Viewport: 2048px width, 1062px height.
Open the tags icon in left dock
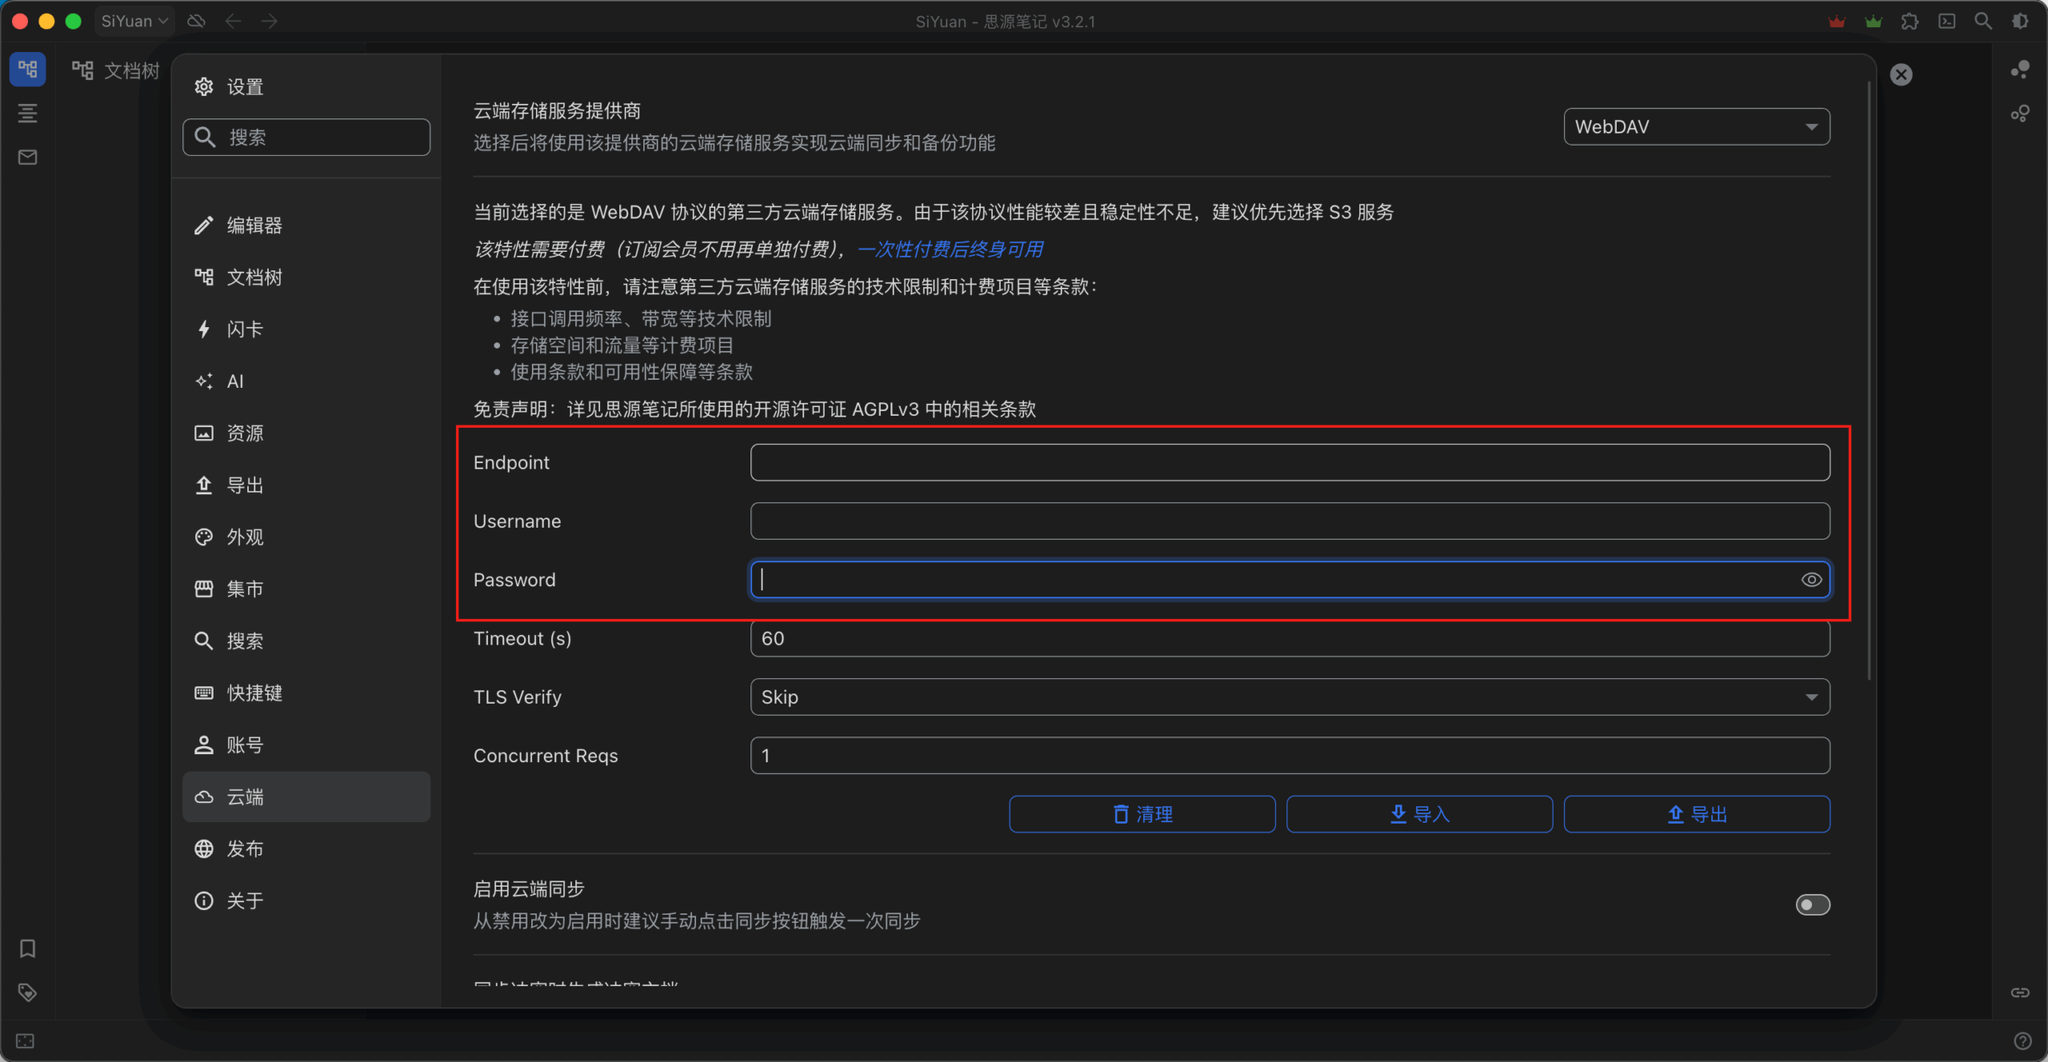[28, 992]
